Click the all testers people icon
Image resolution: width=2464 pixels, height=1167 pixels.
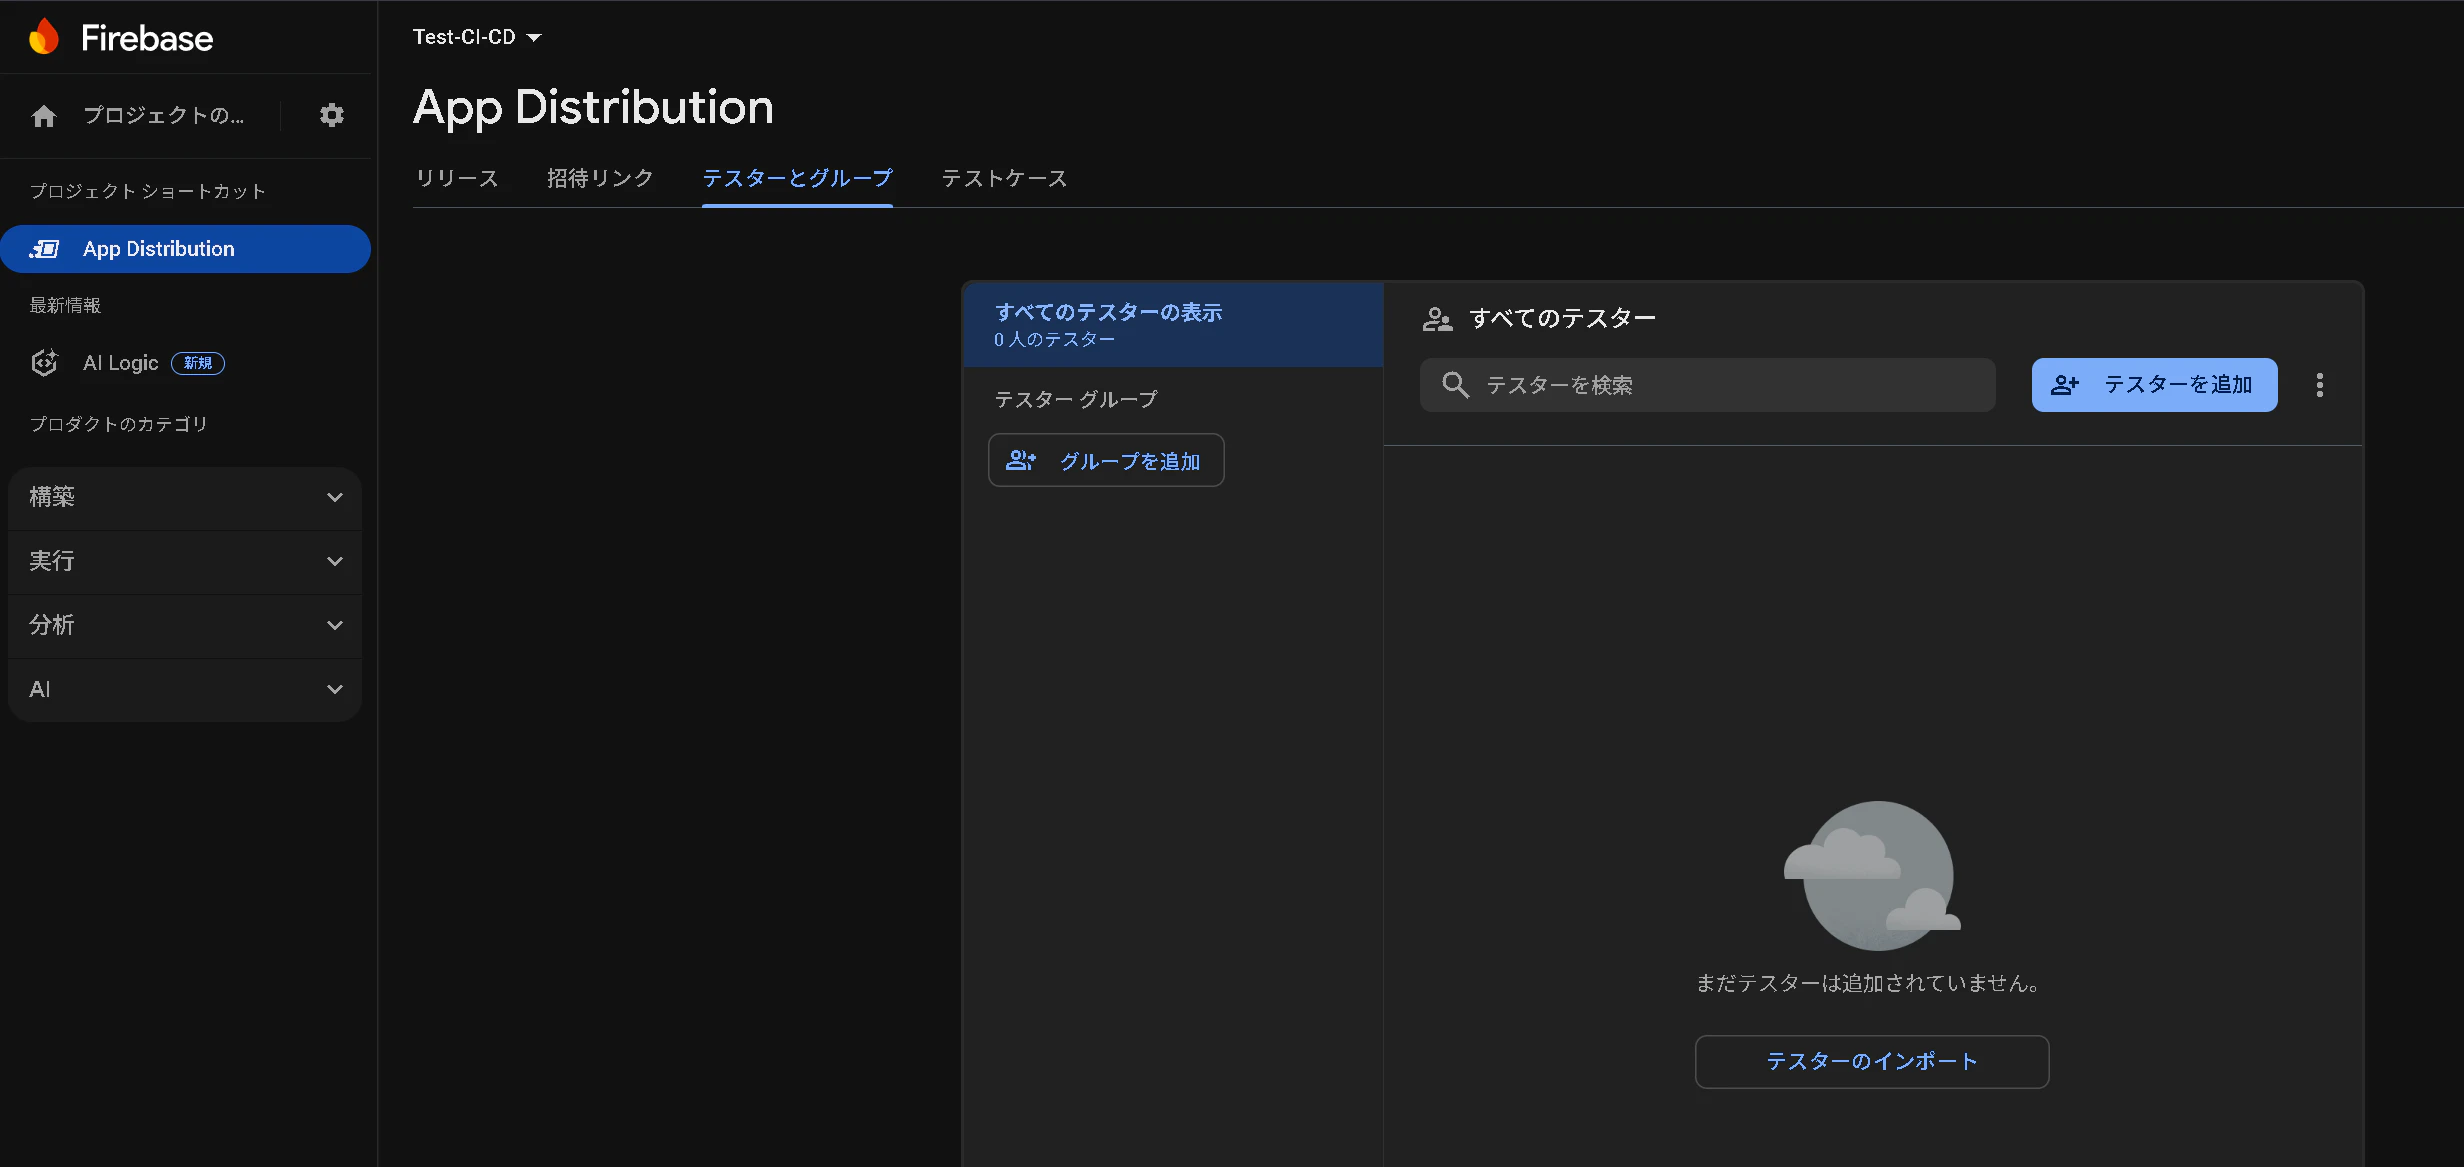click(1437, 319)
